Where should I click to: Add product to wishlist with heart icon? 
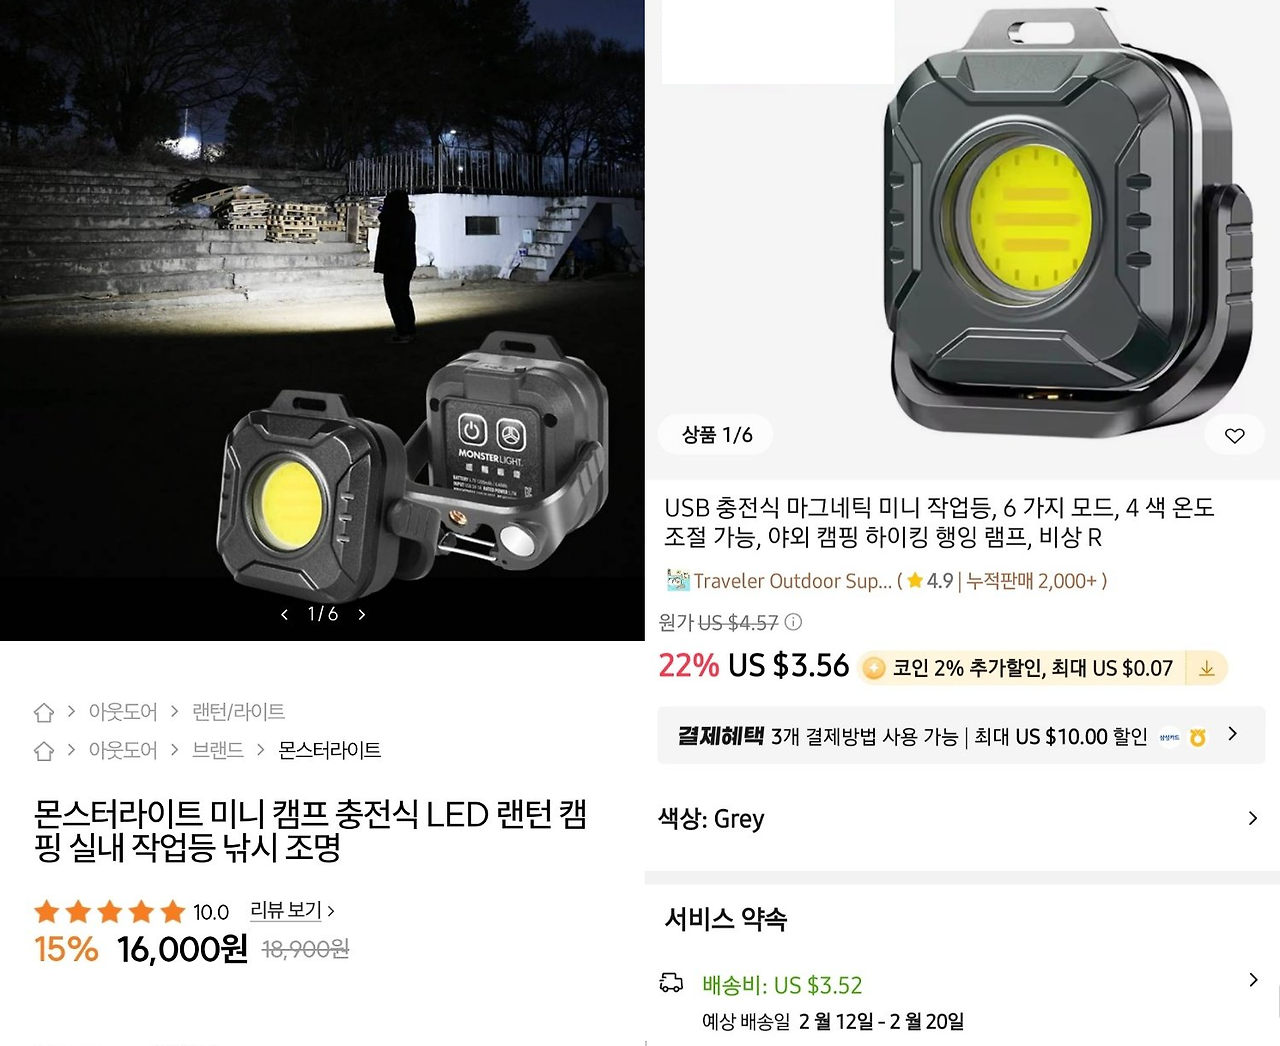click(x=1235, y=435)
